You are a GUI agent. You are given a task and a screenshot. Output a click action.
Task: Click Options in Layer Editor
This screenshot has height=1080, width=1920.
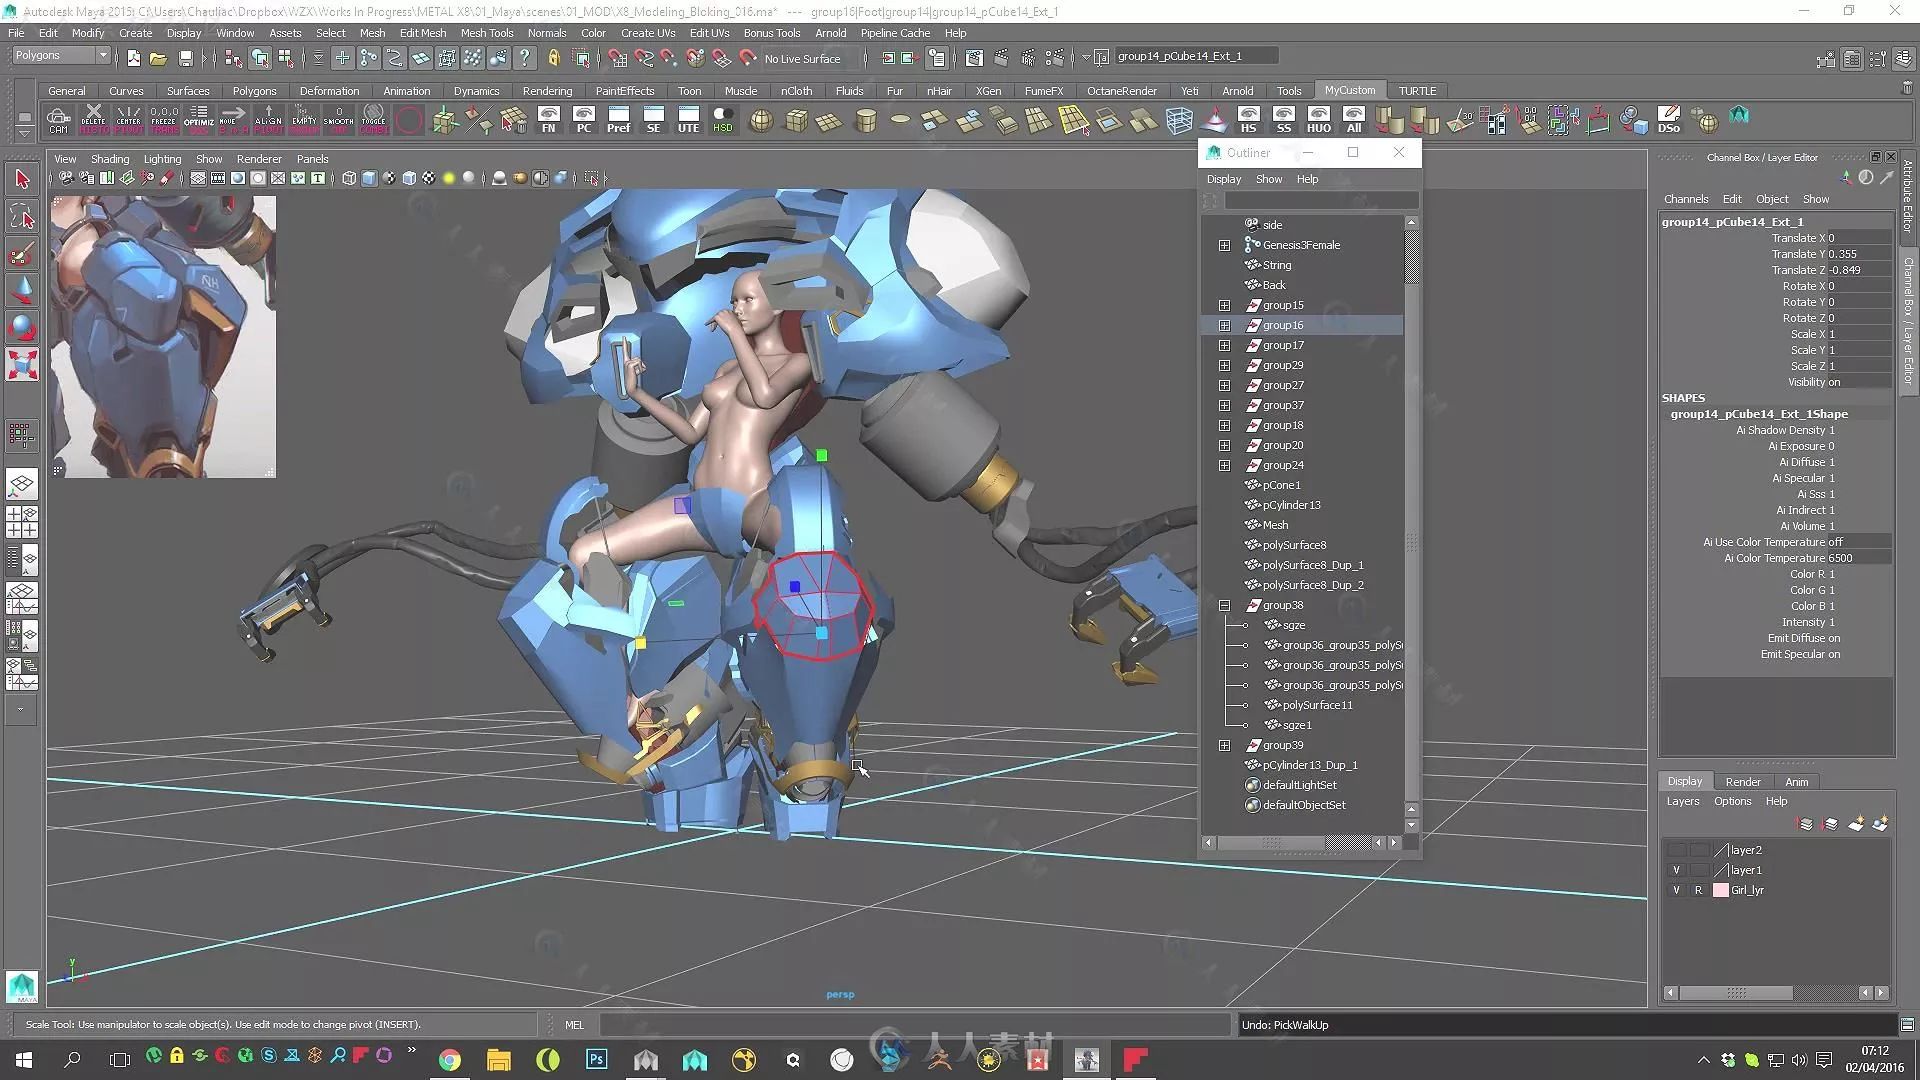1732,801
